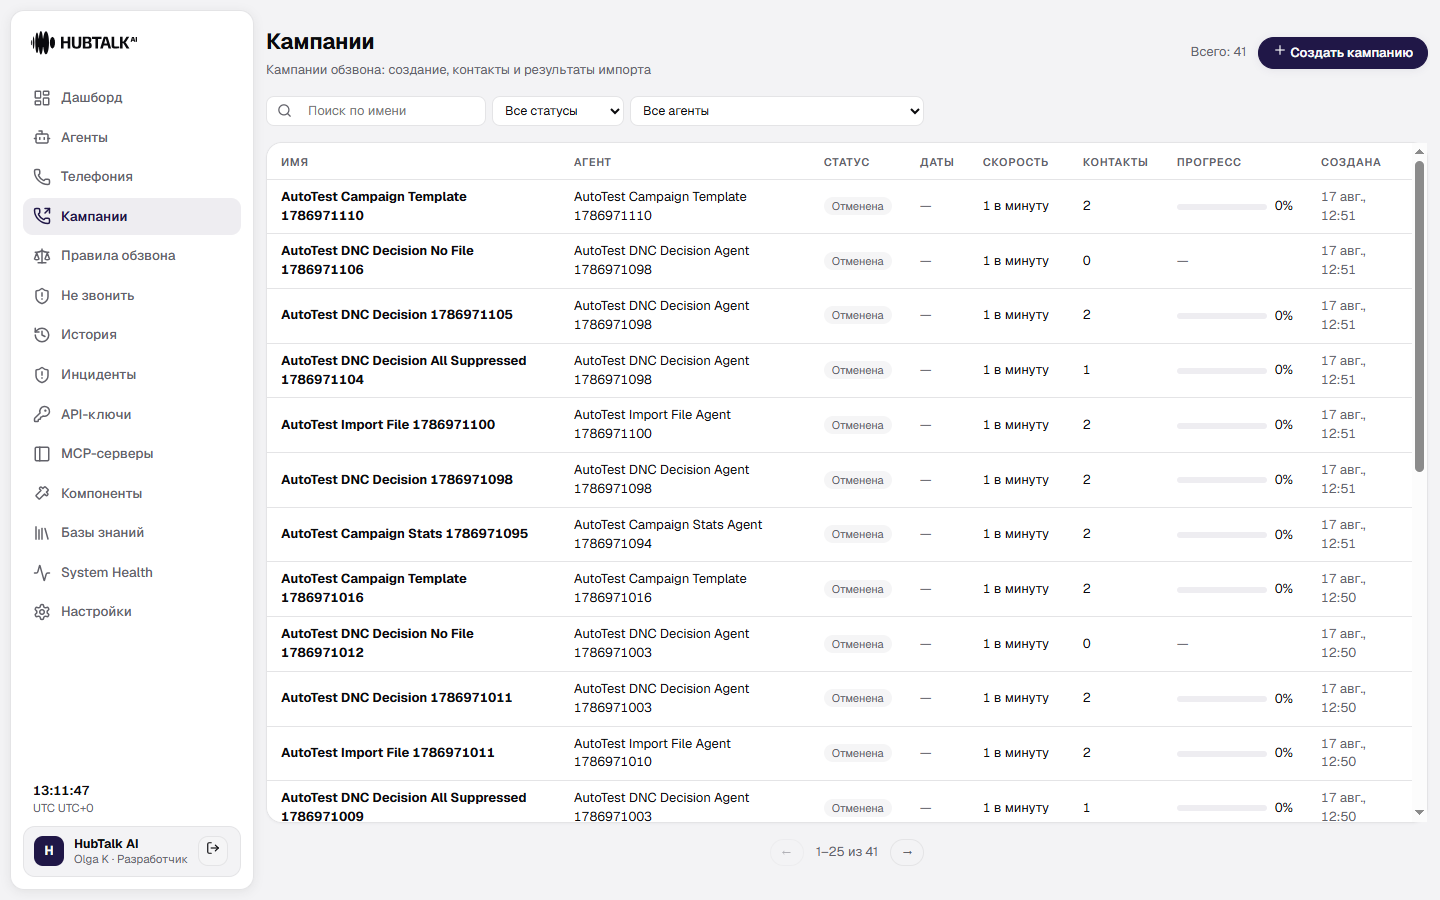Click the Не звонить shield icon

coord(42,296)
